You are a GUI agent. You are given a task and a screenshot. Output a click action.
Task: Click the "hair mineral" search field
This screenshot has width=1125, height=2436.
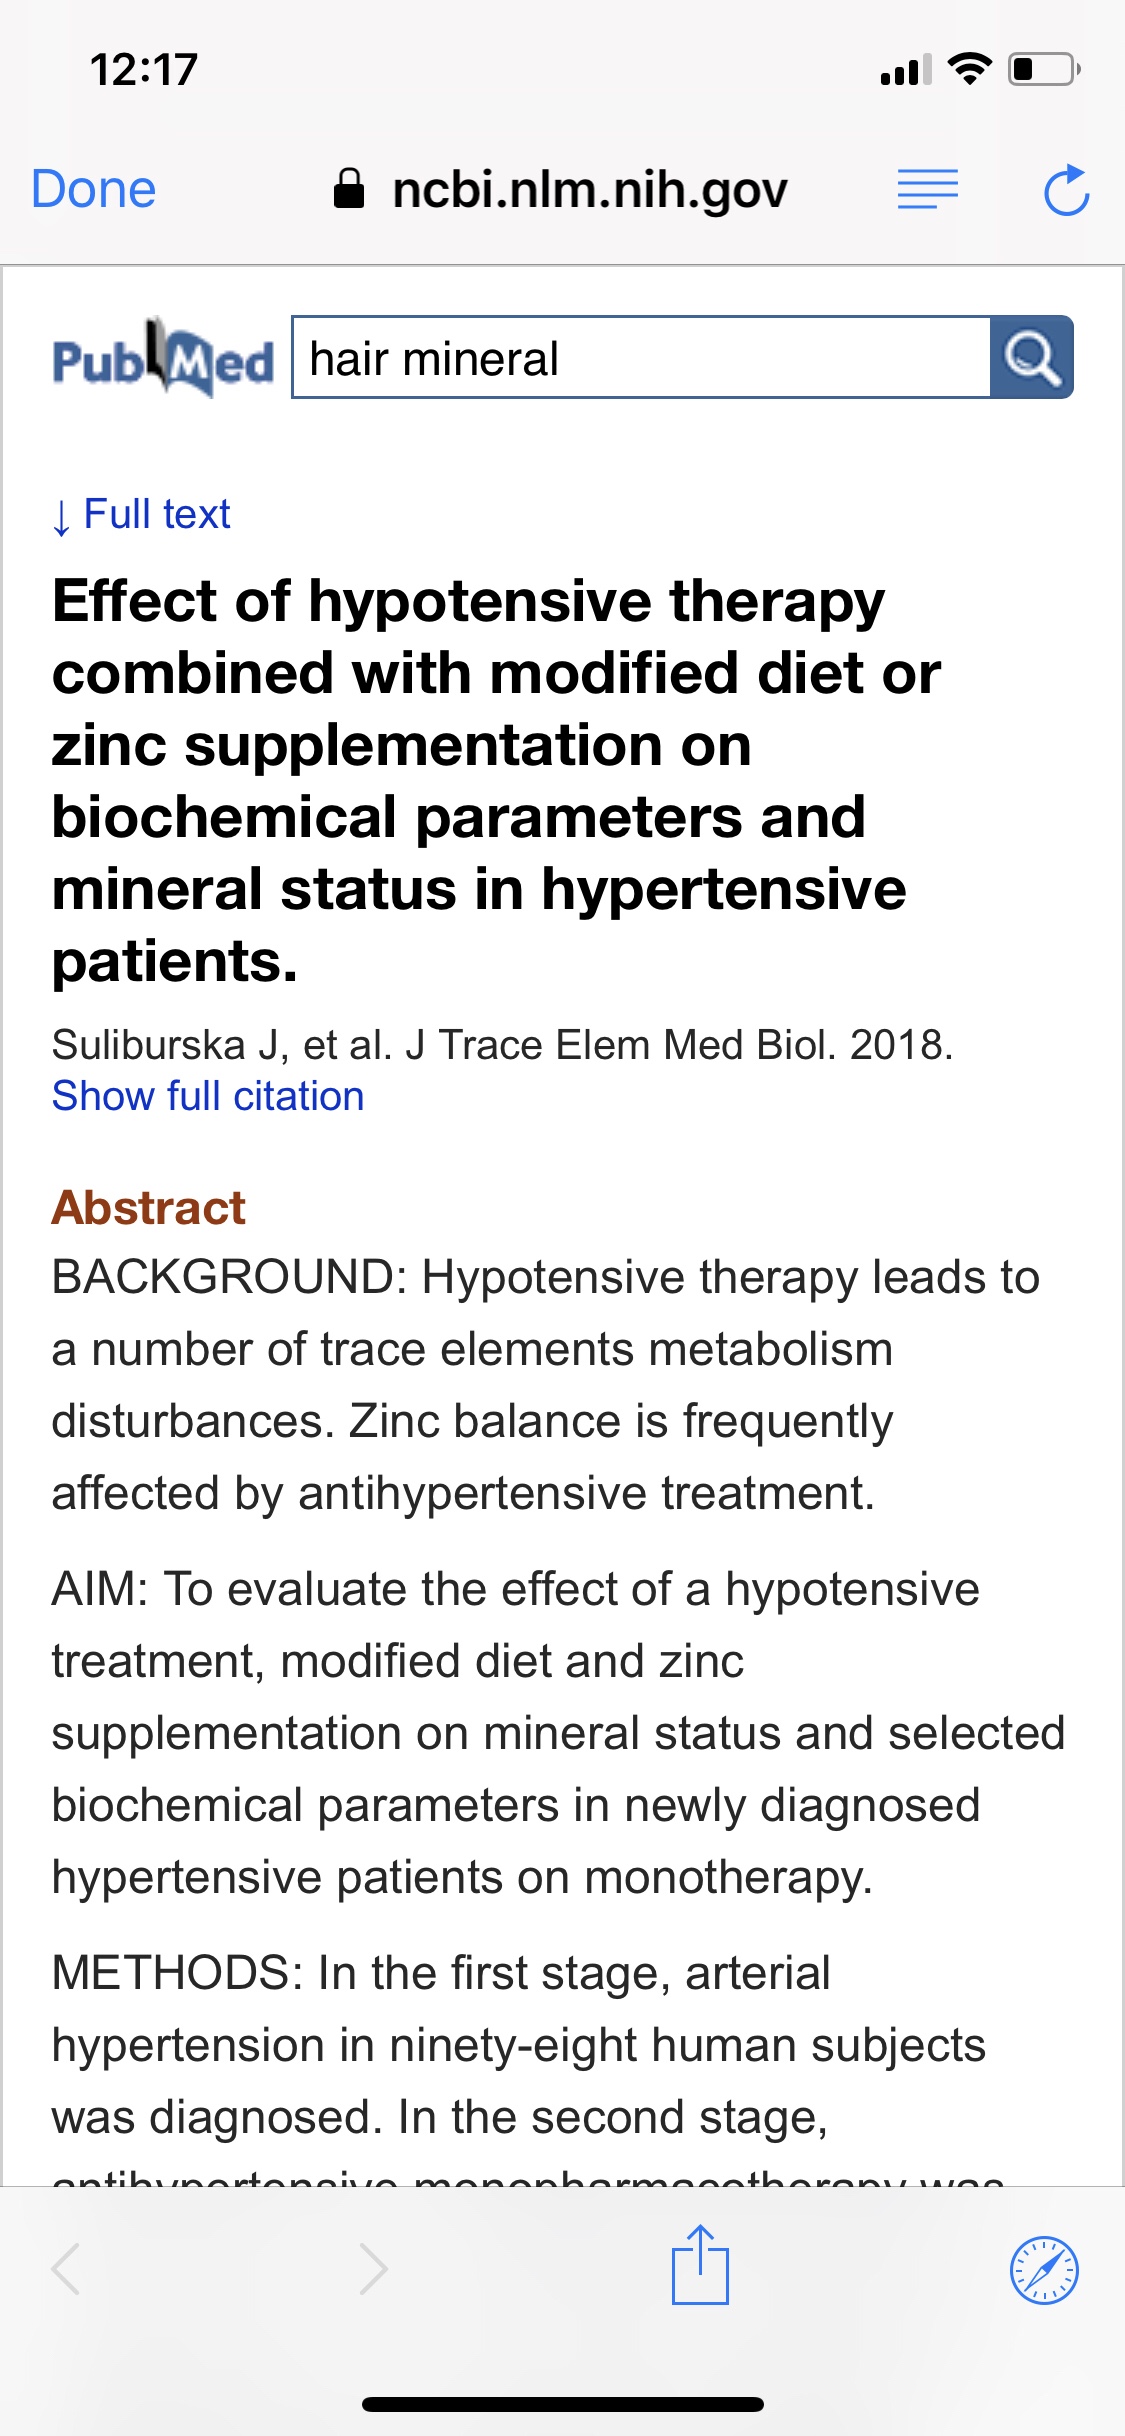640,358
